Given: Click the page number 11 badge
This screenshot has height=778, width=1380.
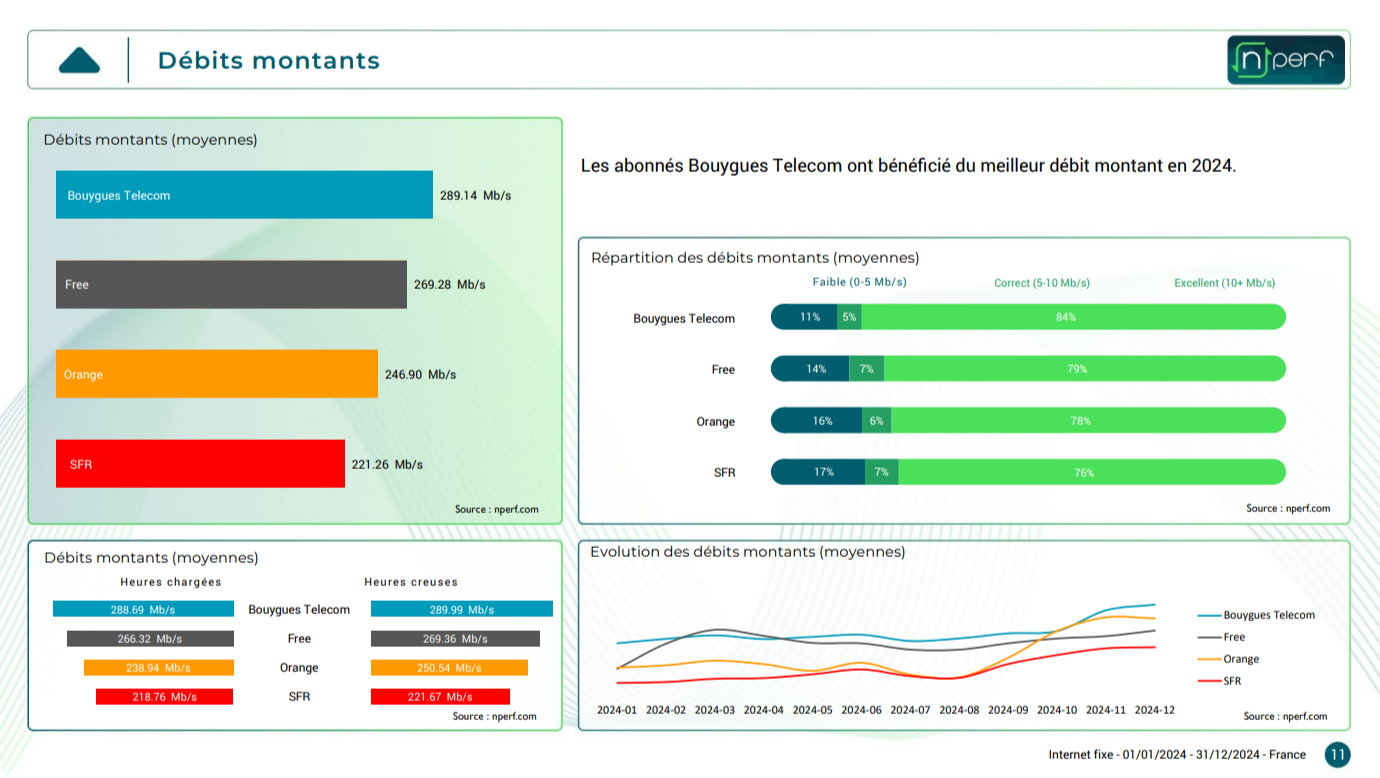Looking at the screenshot, I should (x=1337, y=755).
